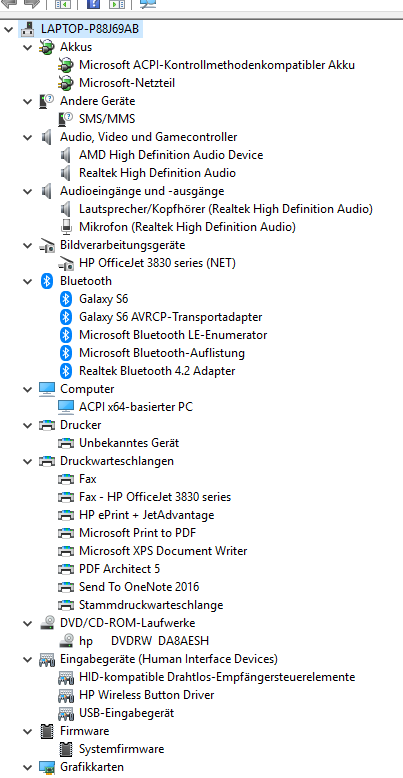Click the SMS/MMS unknown device icon

tap(66, 119)
